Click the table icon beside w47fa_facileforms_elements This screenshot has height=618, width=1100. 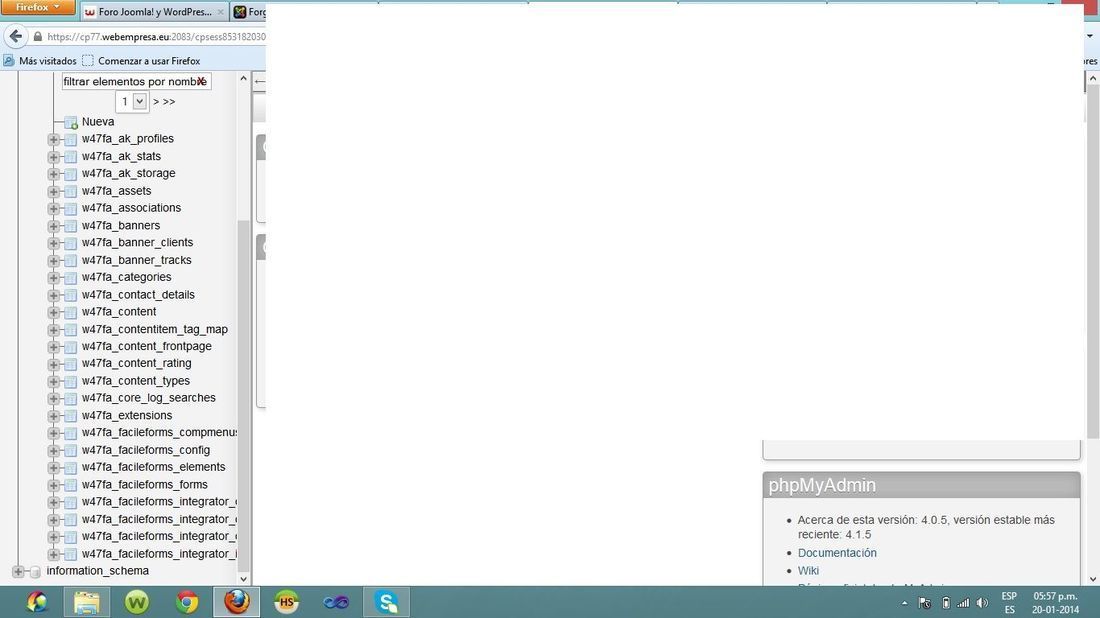(x=70, y=468)
